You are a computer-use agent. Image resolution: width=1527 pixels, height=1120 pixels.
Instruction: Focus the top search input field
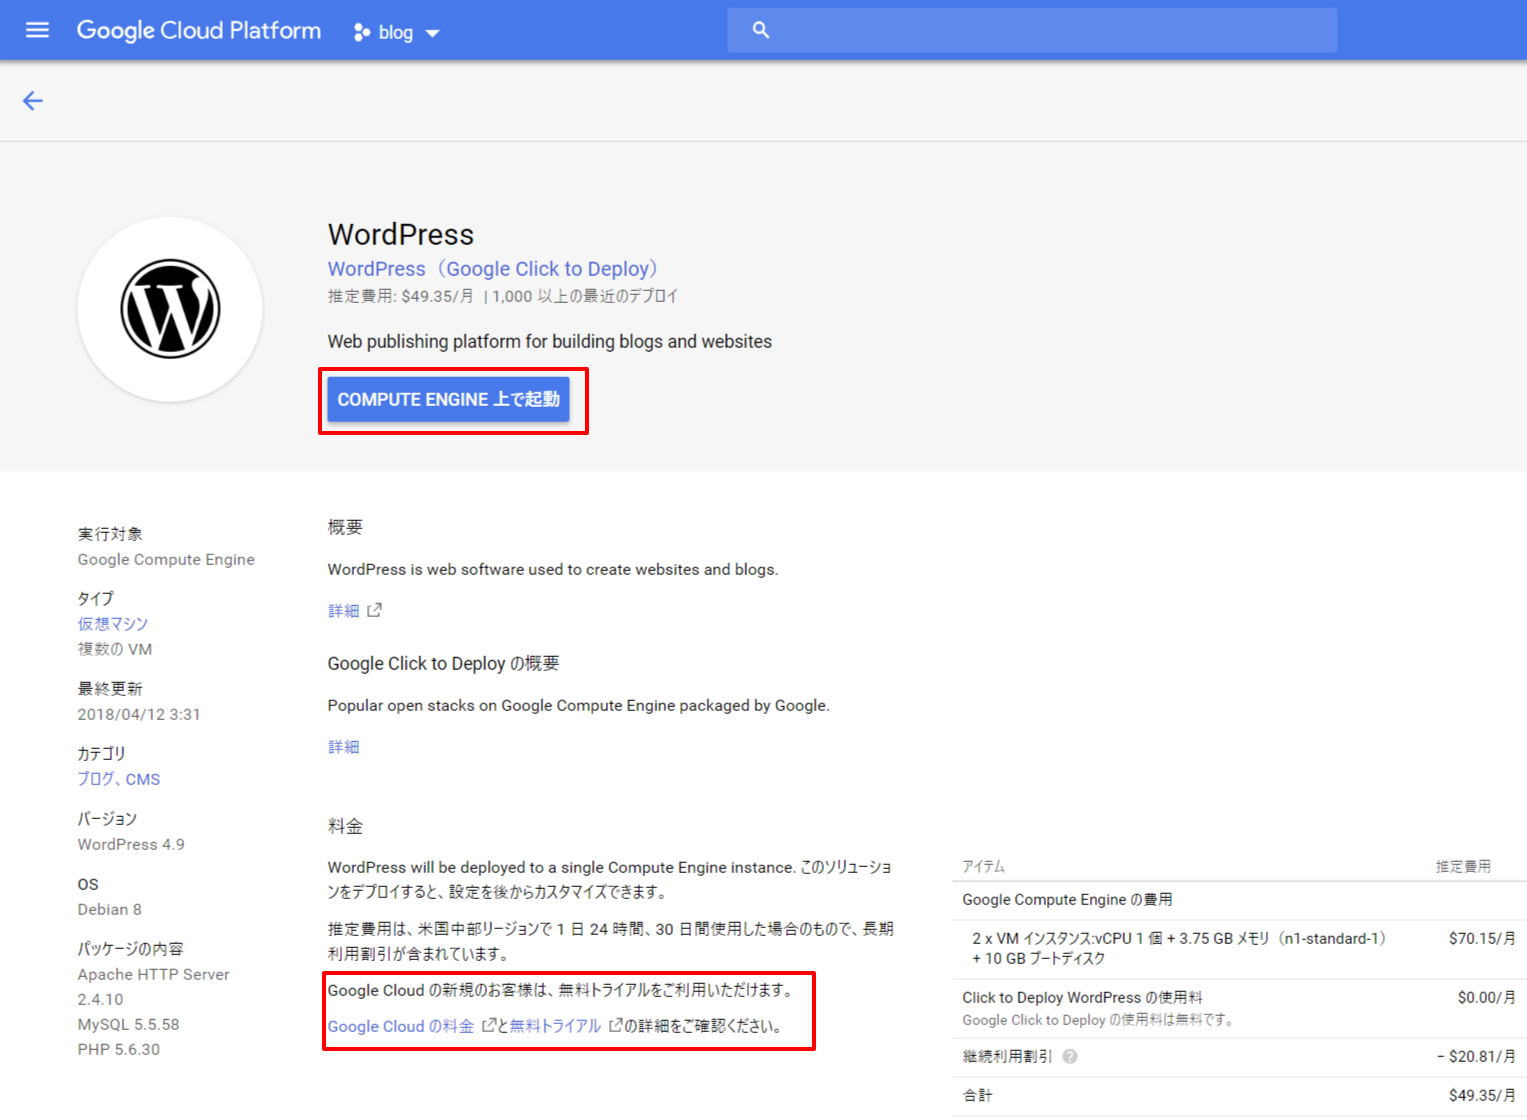(1050, 31)
